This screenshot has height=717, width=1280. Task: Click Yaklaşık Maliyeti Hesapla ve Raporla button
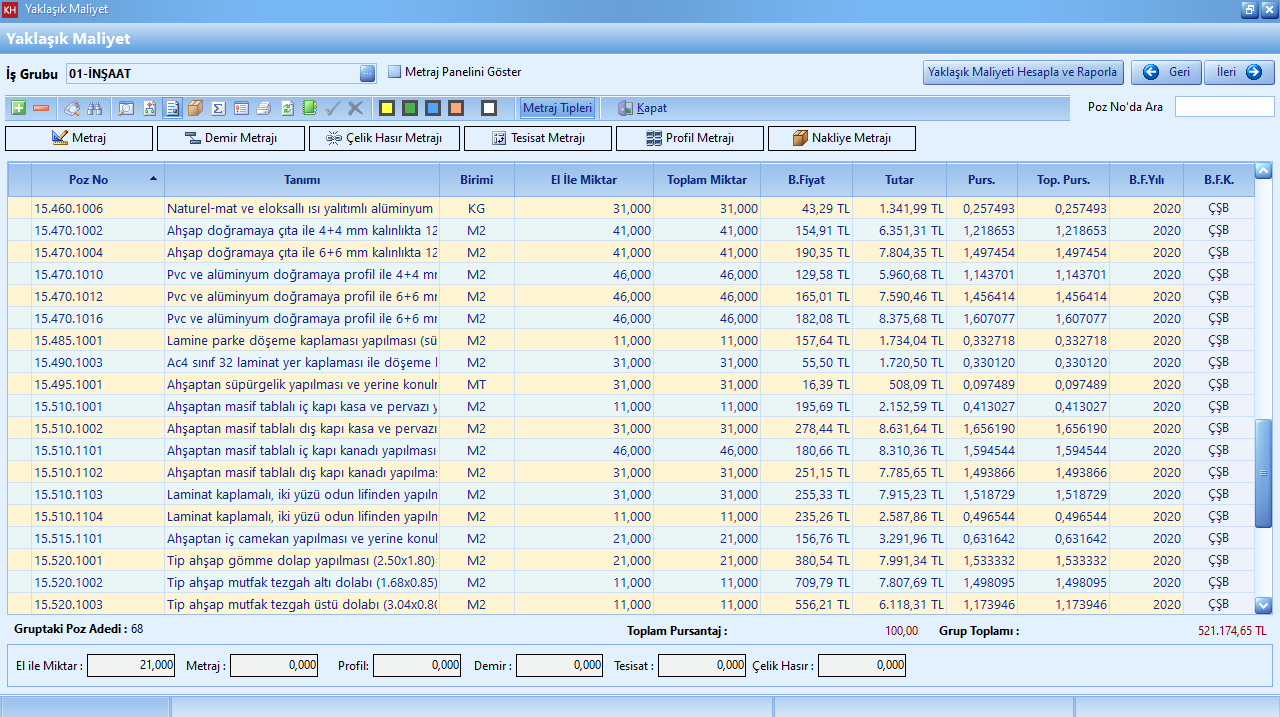(1021, 73)
